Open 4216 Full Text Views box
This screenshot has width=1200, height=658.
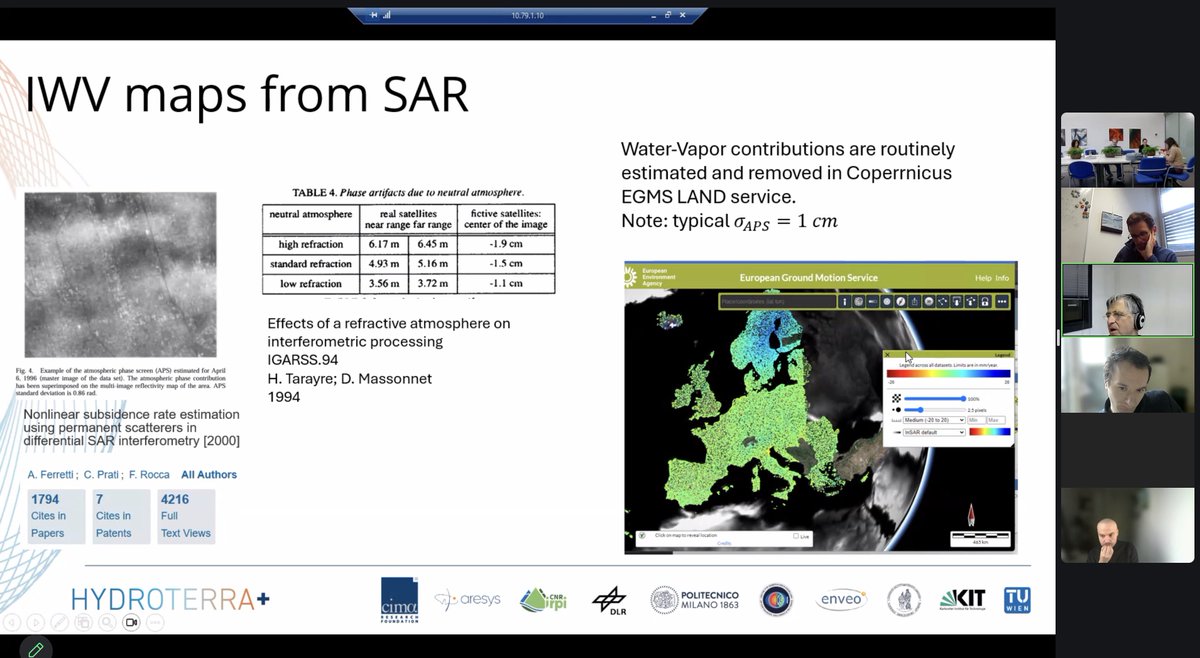click(x=186, y=516)
